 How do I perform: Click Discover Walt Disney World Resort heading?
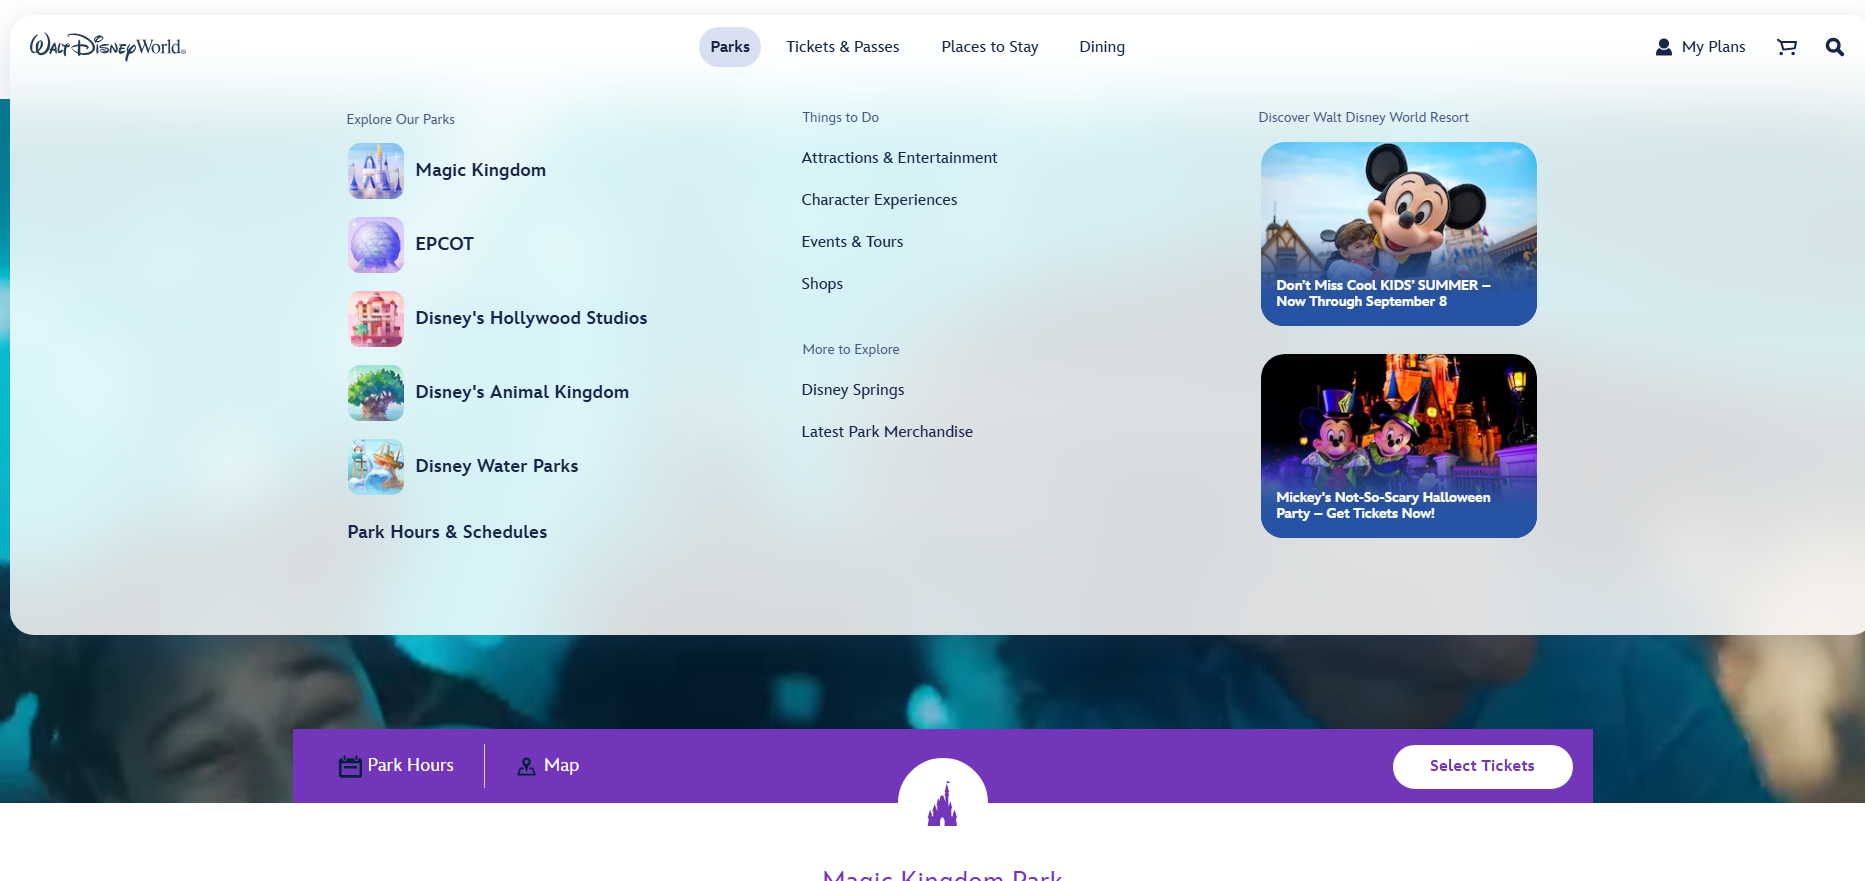point(1364,117)
